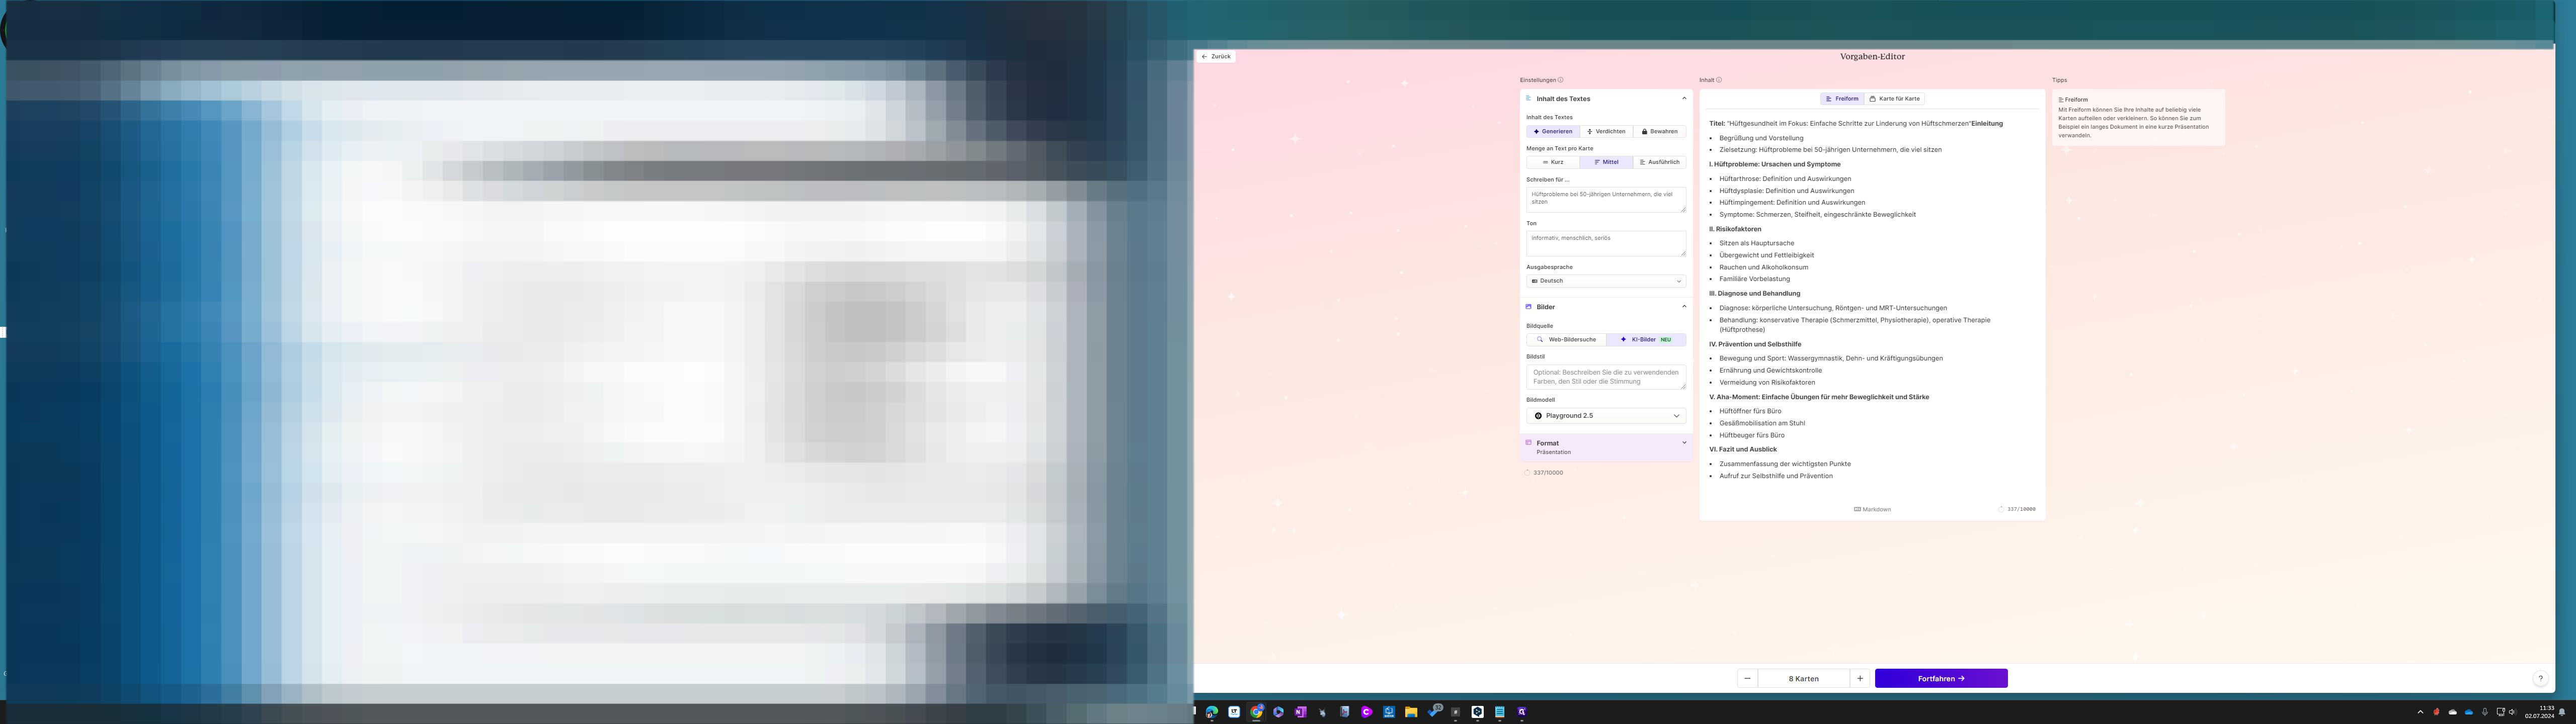Click the Fortfahren button
2576x724 pixels.
1941,678
